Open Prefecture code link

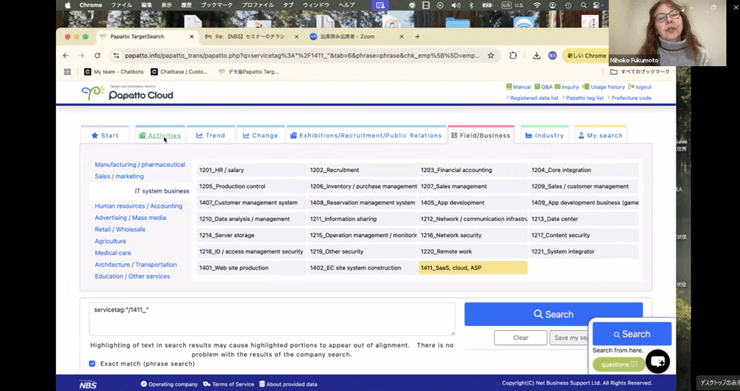pos(630,98)
